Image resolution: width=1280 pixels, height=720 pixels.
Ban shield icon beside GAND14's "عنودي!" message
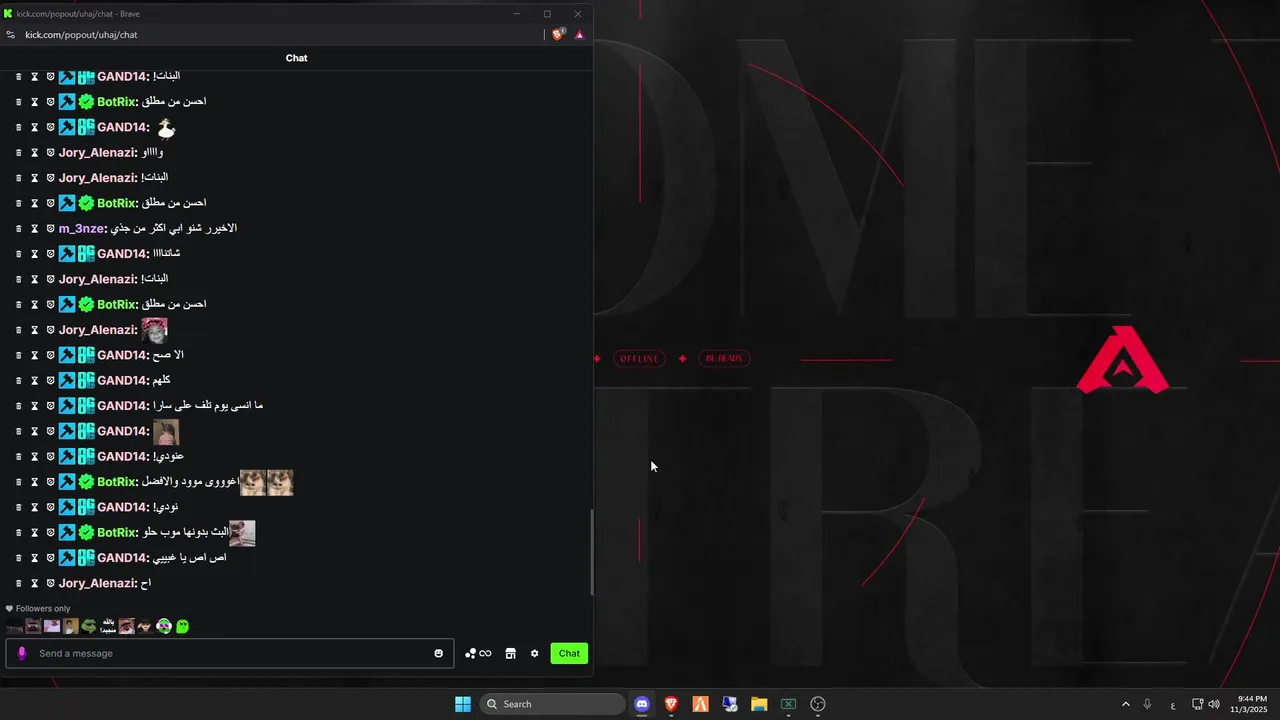point(50,457)
